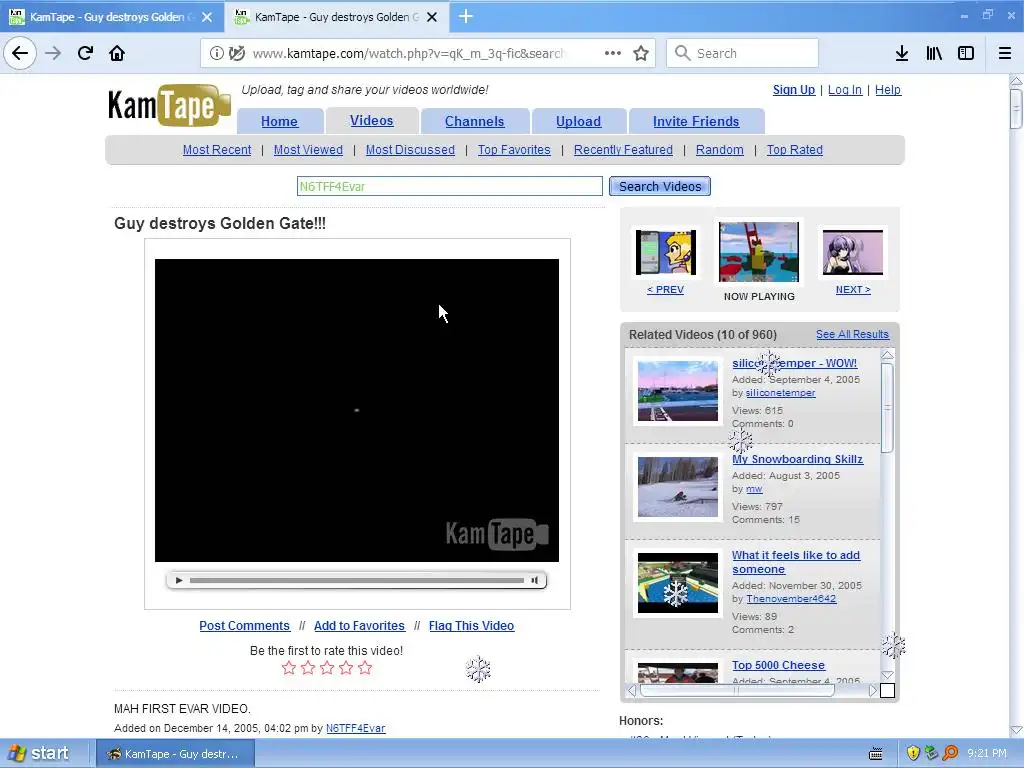Rate the video five stars
The height and width of the screenshot is (768, 1024).
(365, 667)
